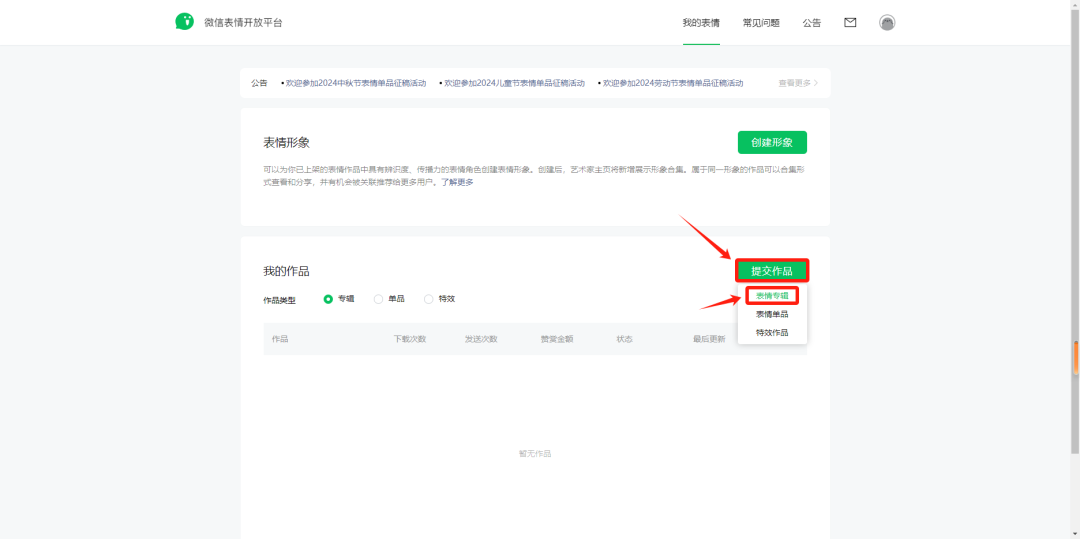
Task: Click the 最后更新 column header
Action: click(709, 339)
